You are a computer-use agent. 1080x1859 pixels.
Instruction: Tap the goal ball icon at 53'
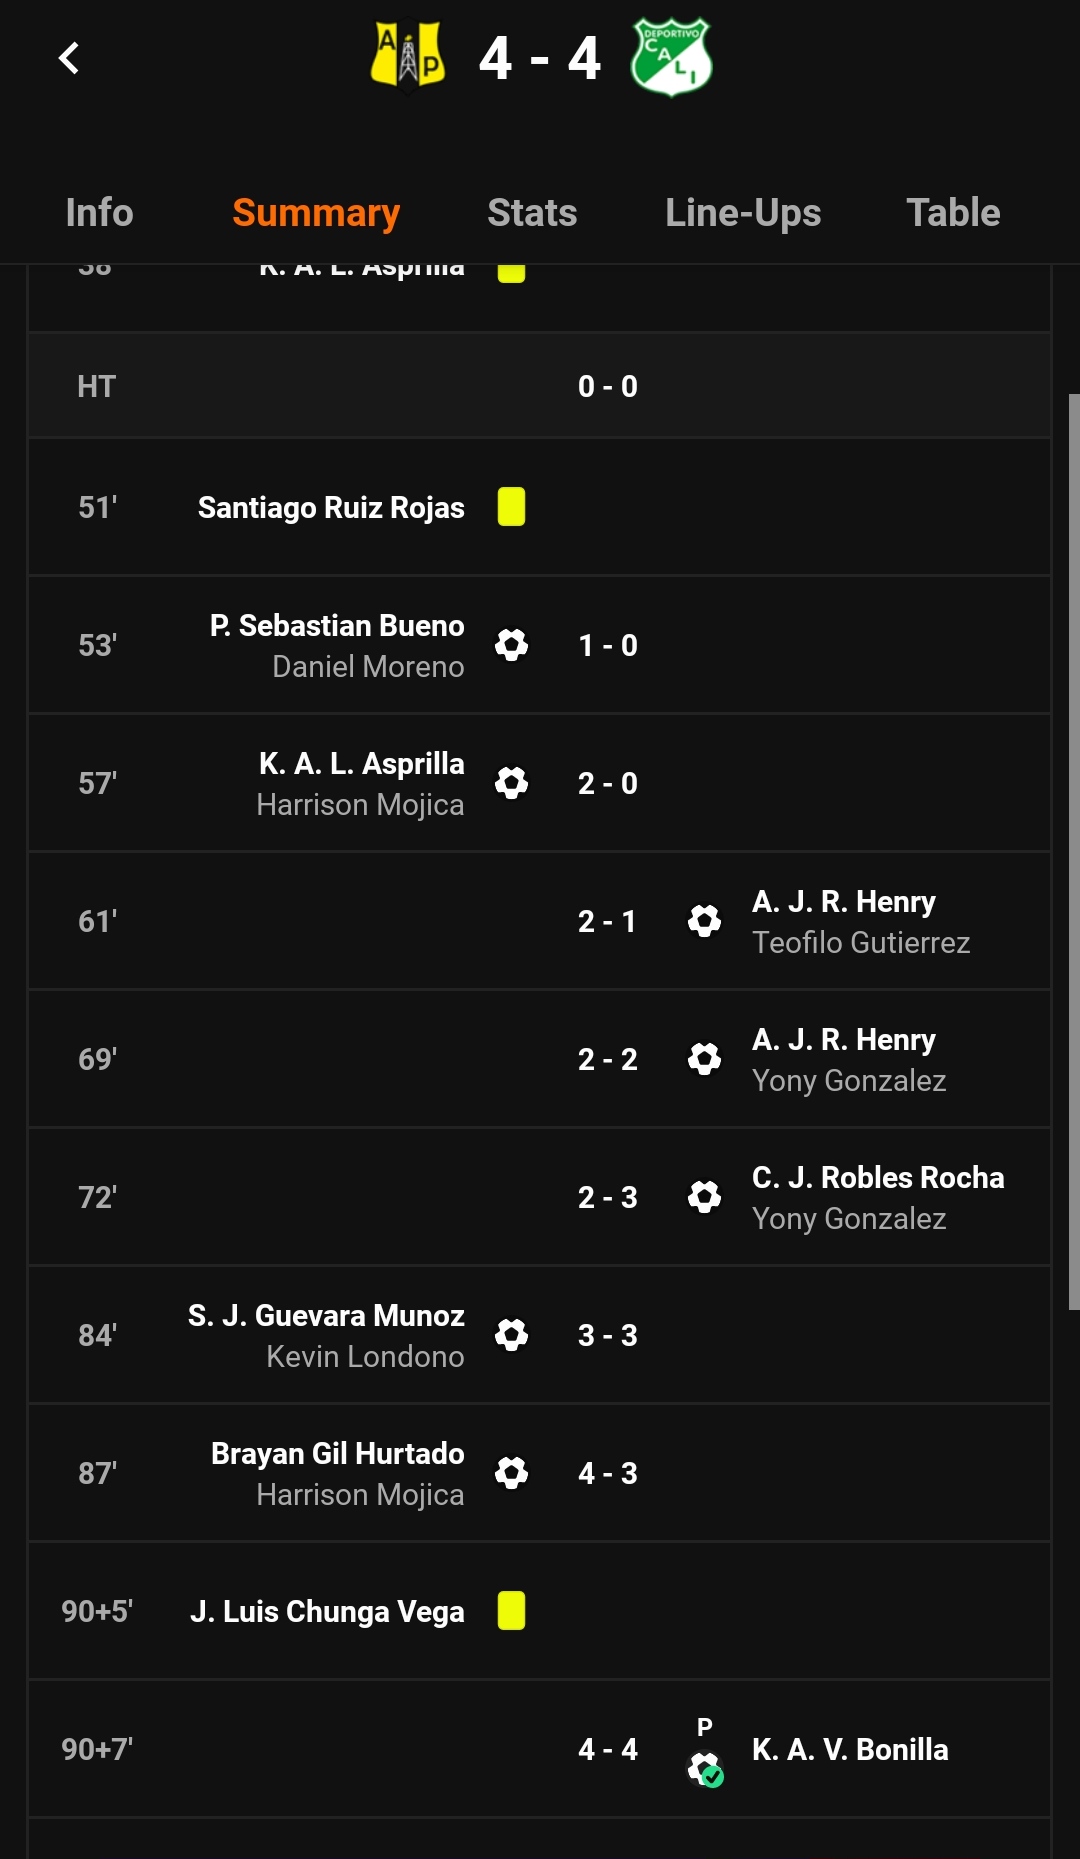click(511, 645)
